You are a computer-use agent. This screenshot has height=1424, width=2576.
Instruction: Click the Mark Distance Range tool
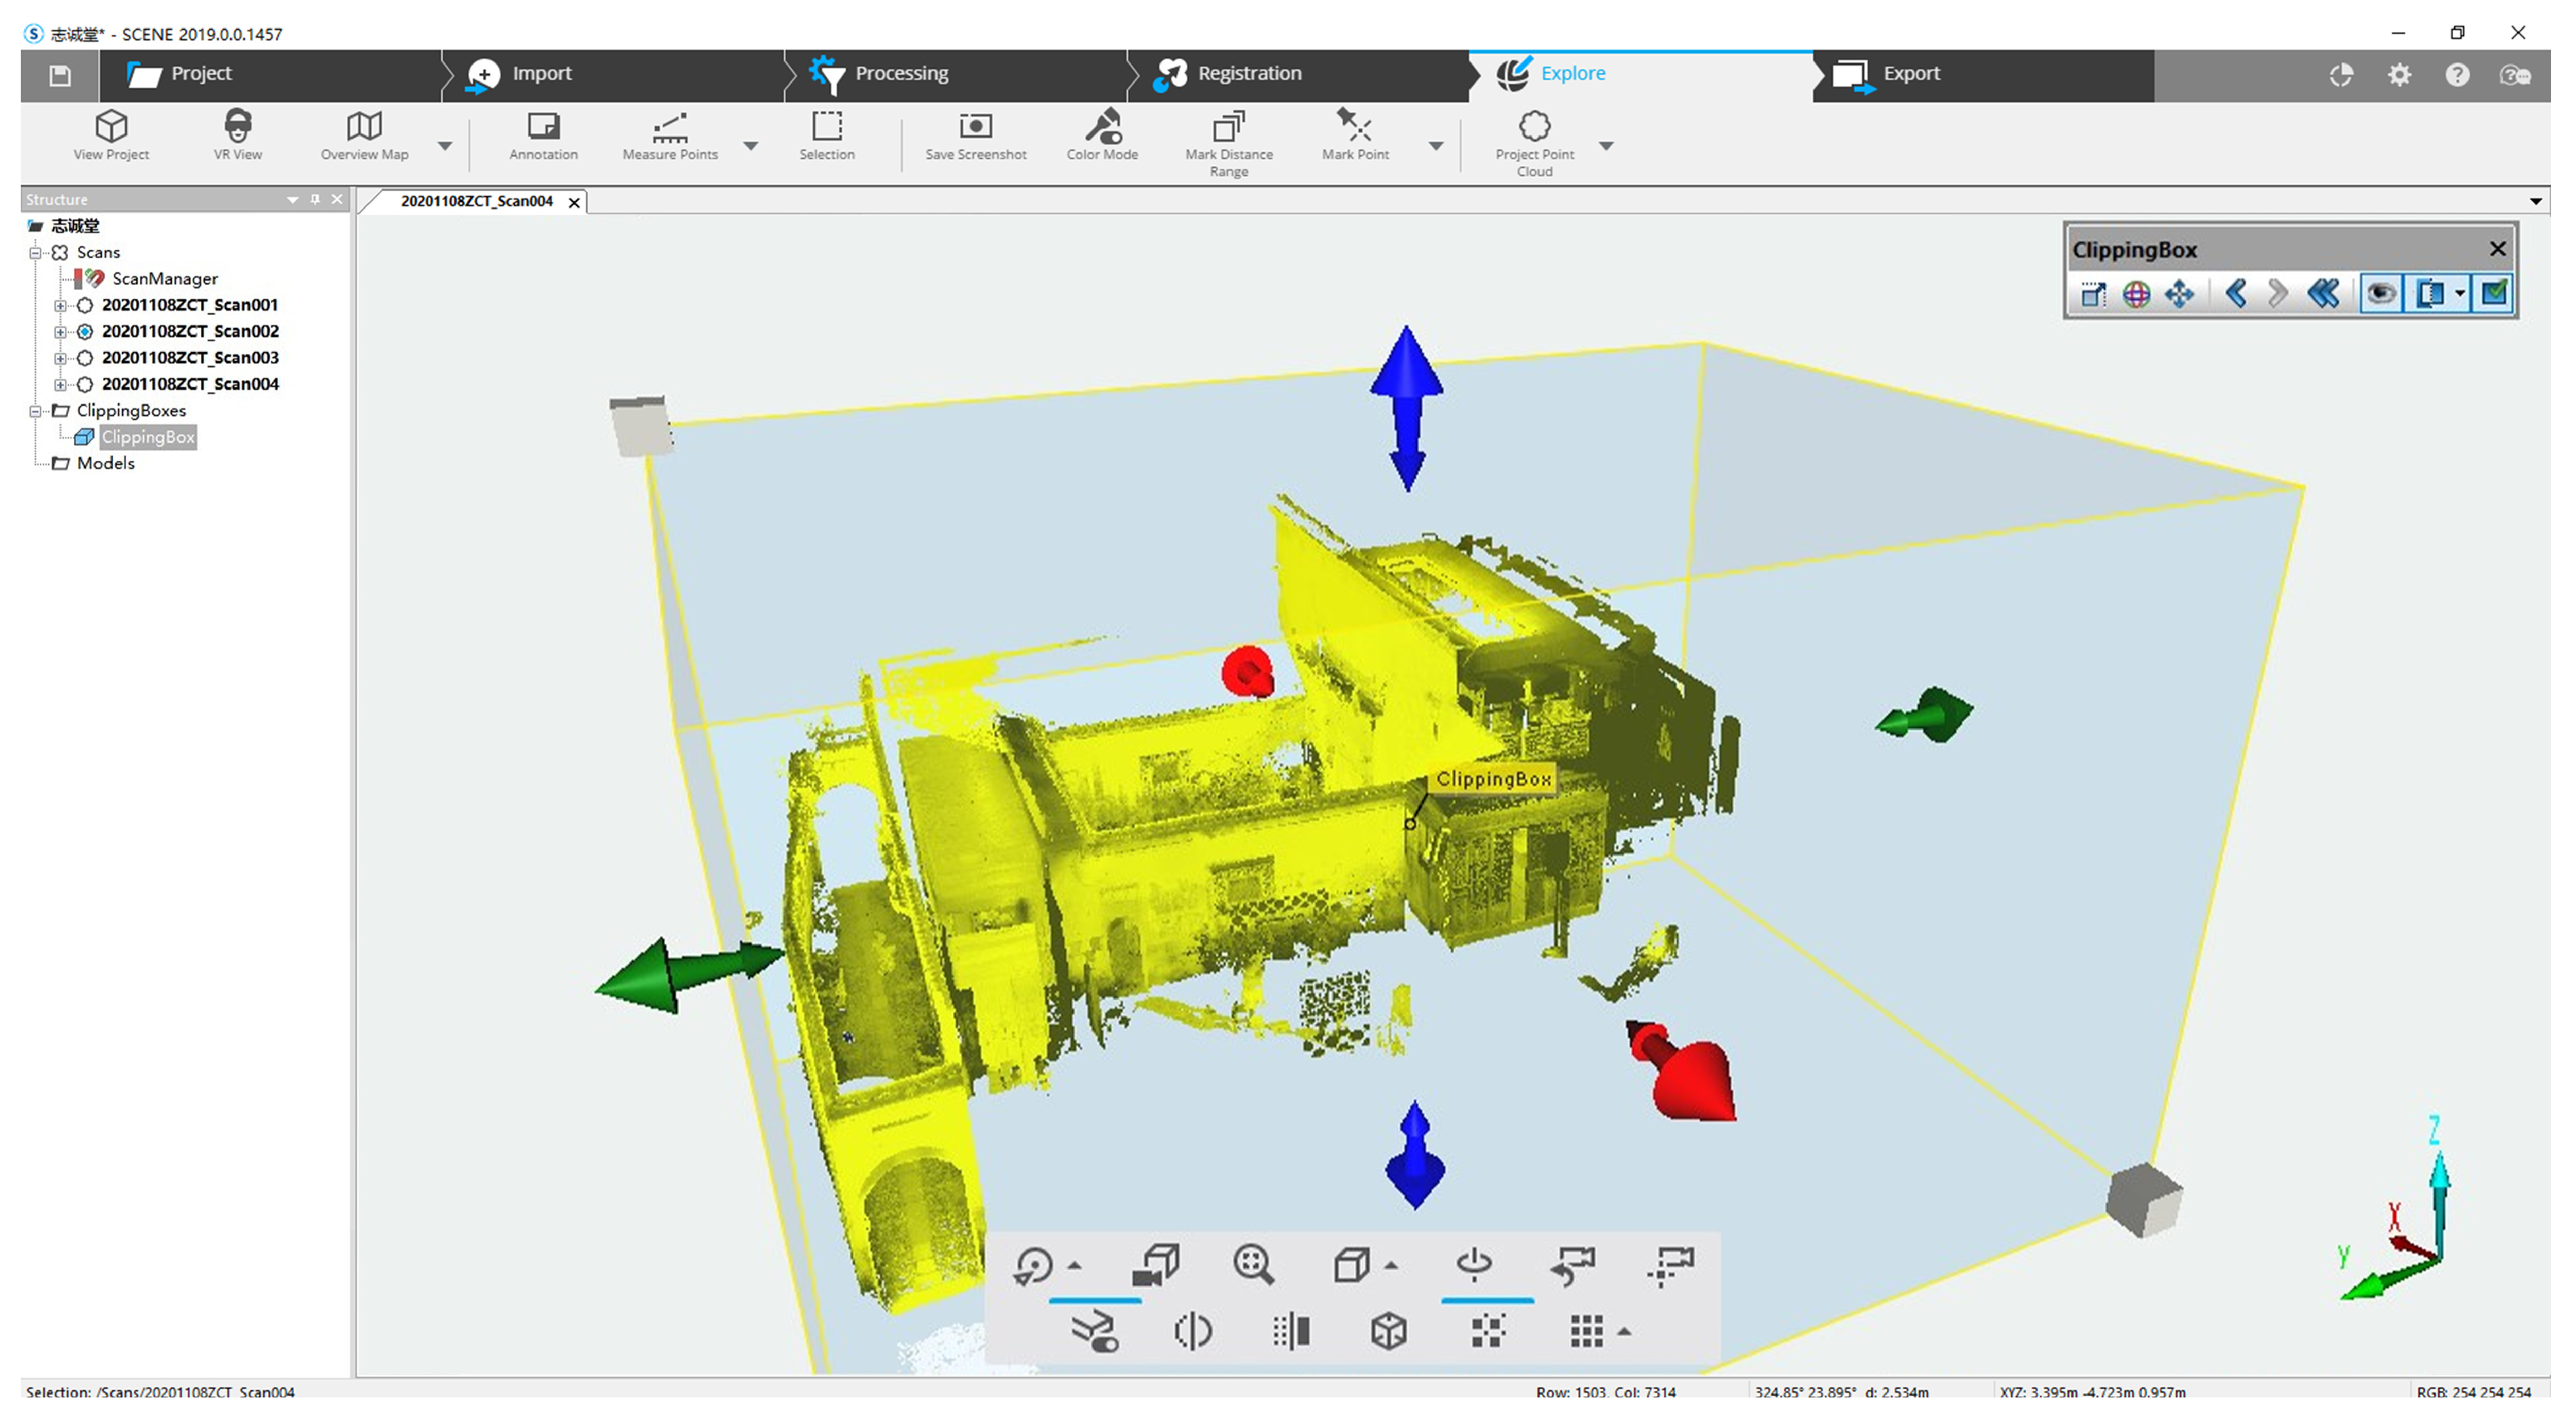pyautogui.click(x=1228, y=140)
